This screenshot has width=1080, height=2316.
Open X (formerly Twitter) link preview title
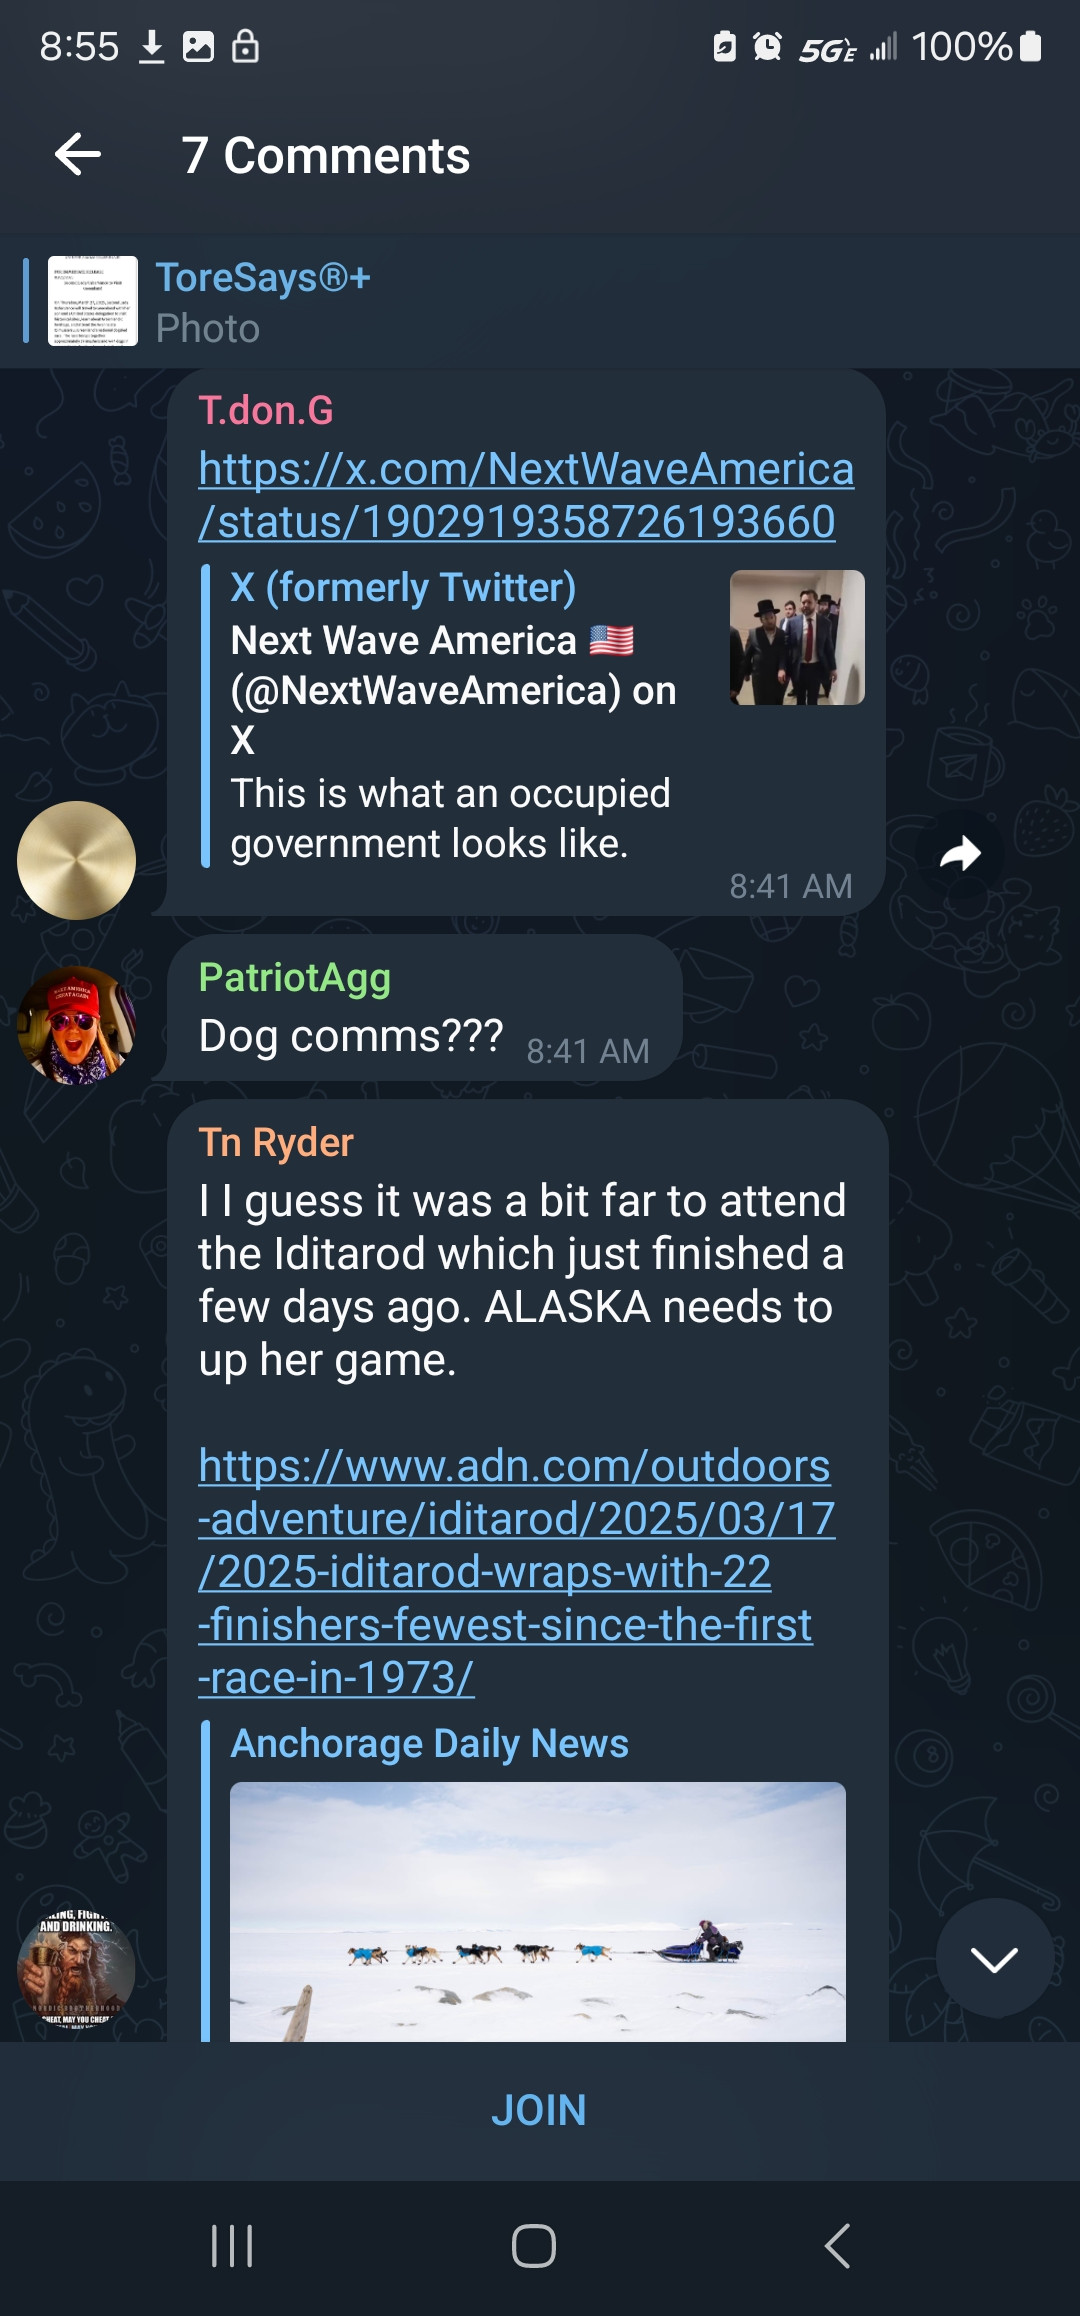pos(403,588)
